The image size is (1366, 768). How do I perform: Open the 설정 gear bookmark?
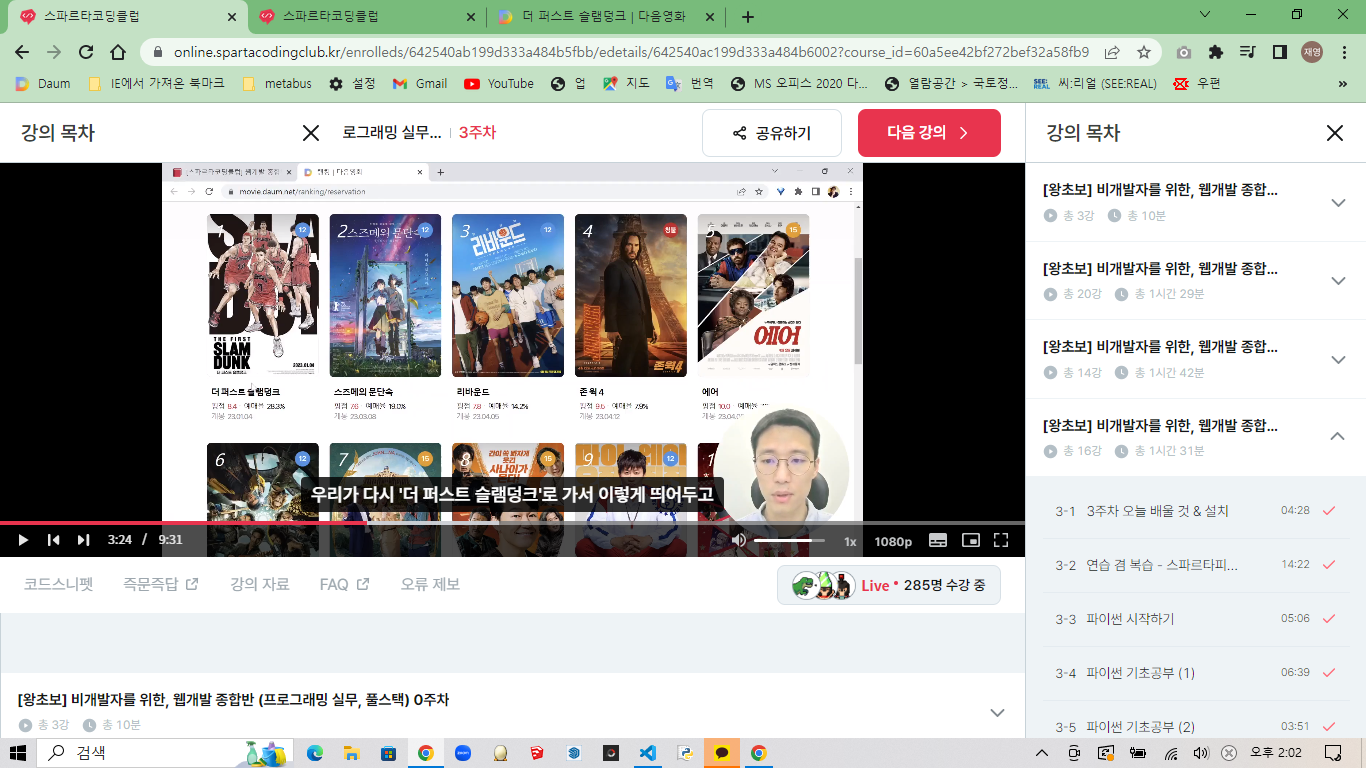[x=352, y=84]
